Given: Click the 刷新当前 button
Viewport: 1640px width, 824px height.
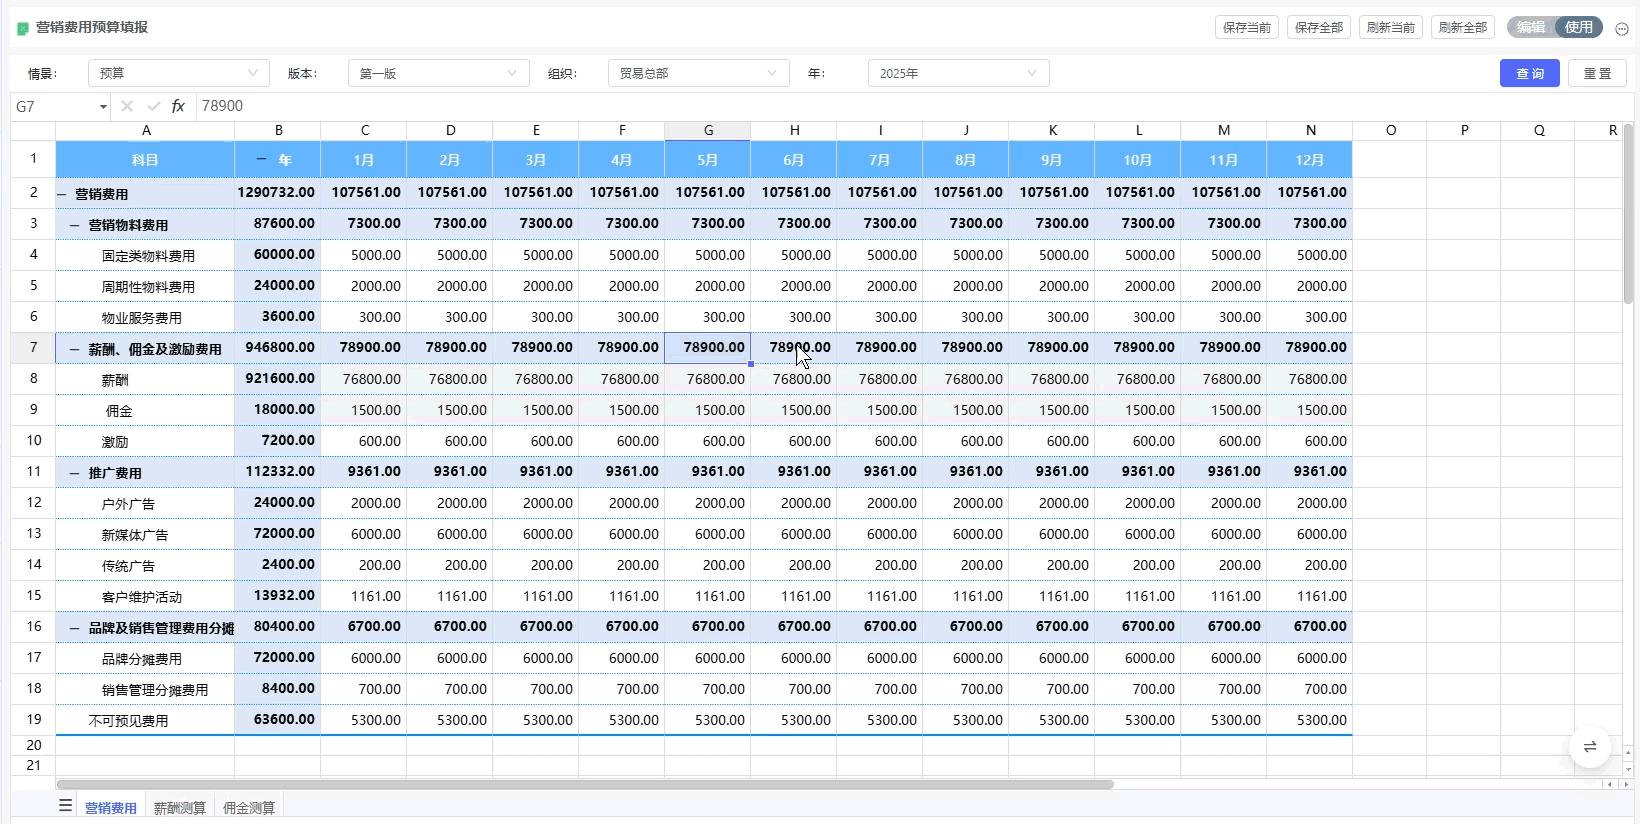Looking at the screenshot, I should point(1391,28).
